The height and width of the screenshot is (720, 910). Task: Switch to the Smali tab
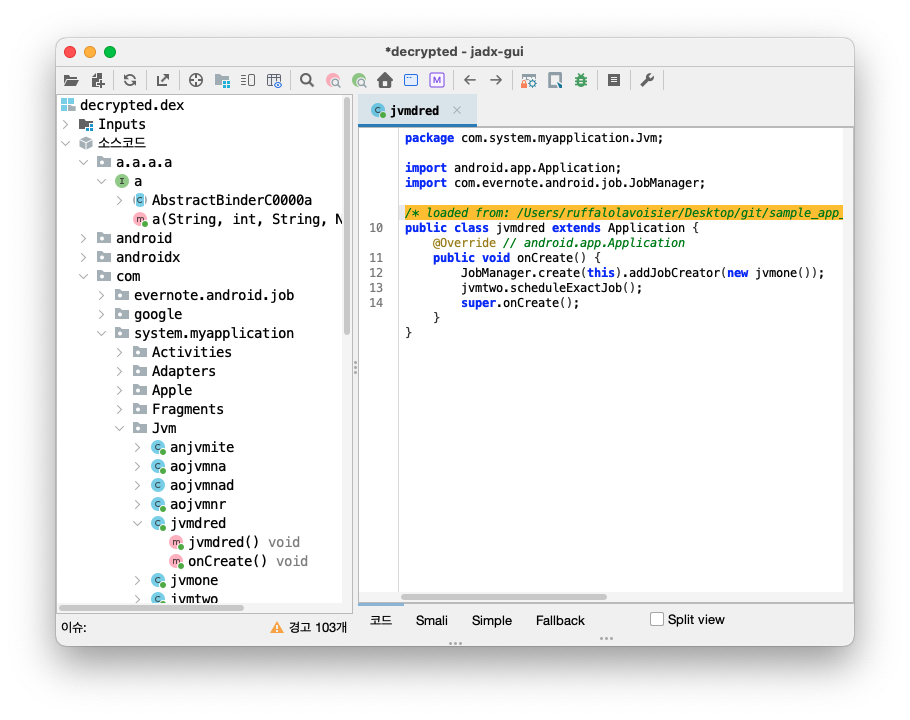pos(432,620)
